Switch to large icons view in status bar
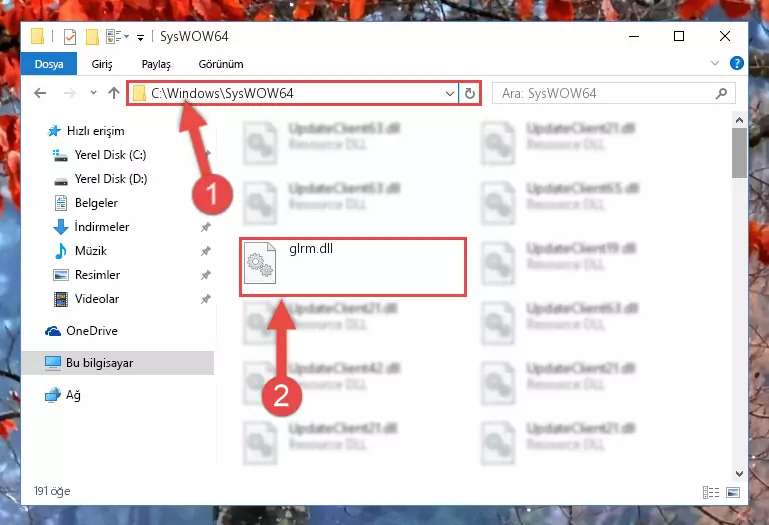The image size is (769, 525). click(733, 492)
